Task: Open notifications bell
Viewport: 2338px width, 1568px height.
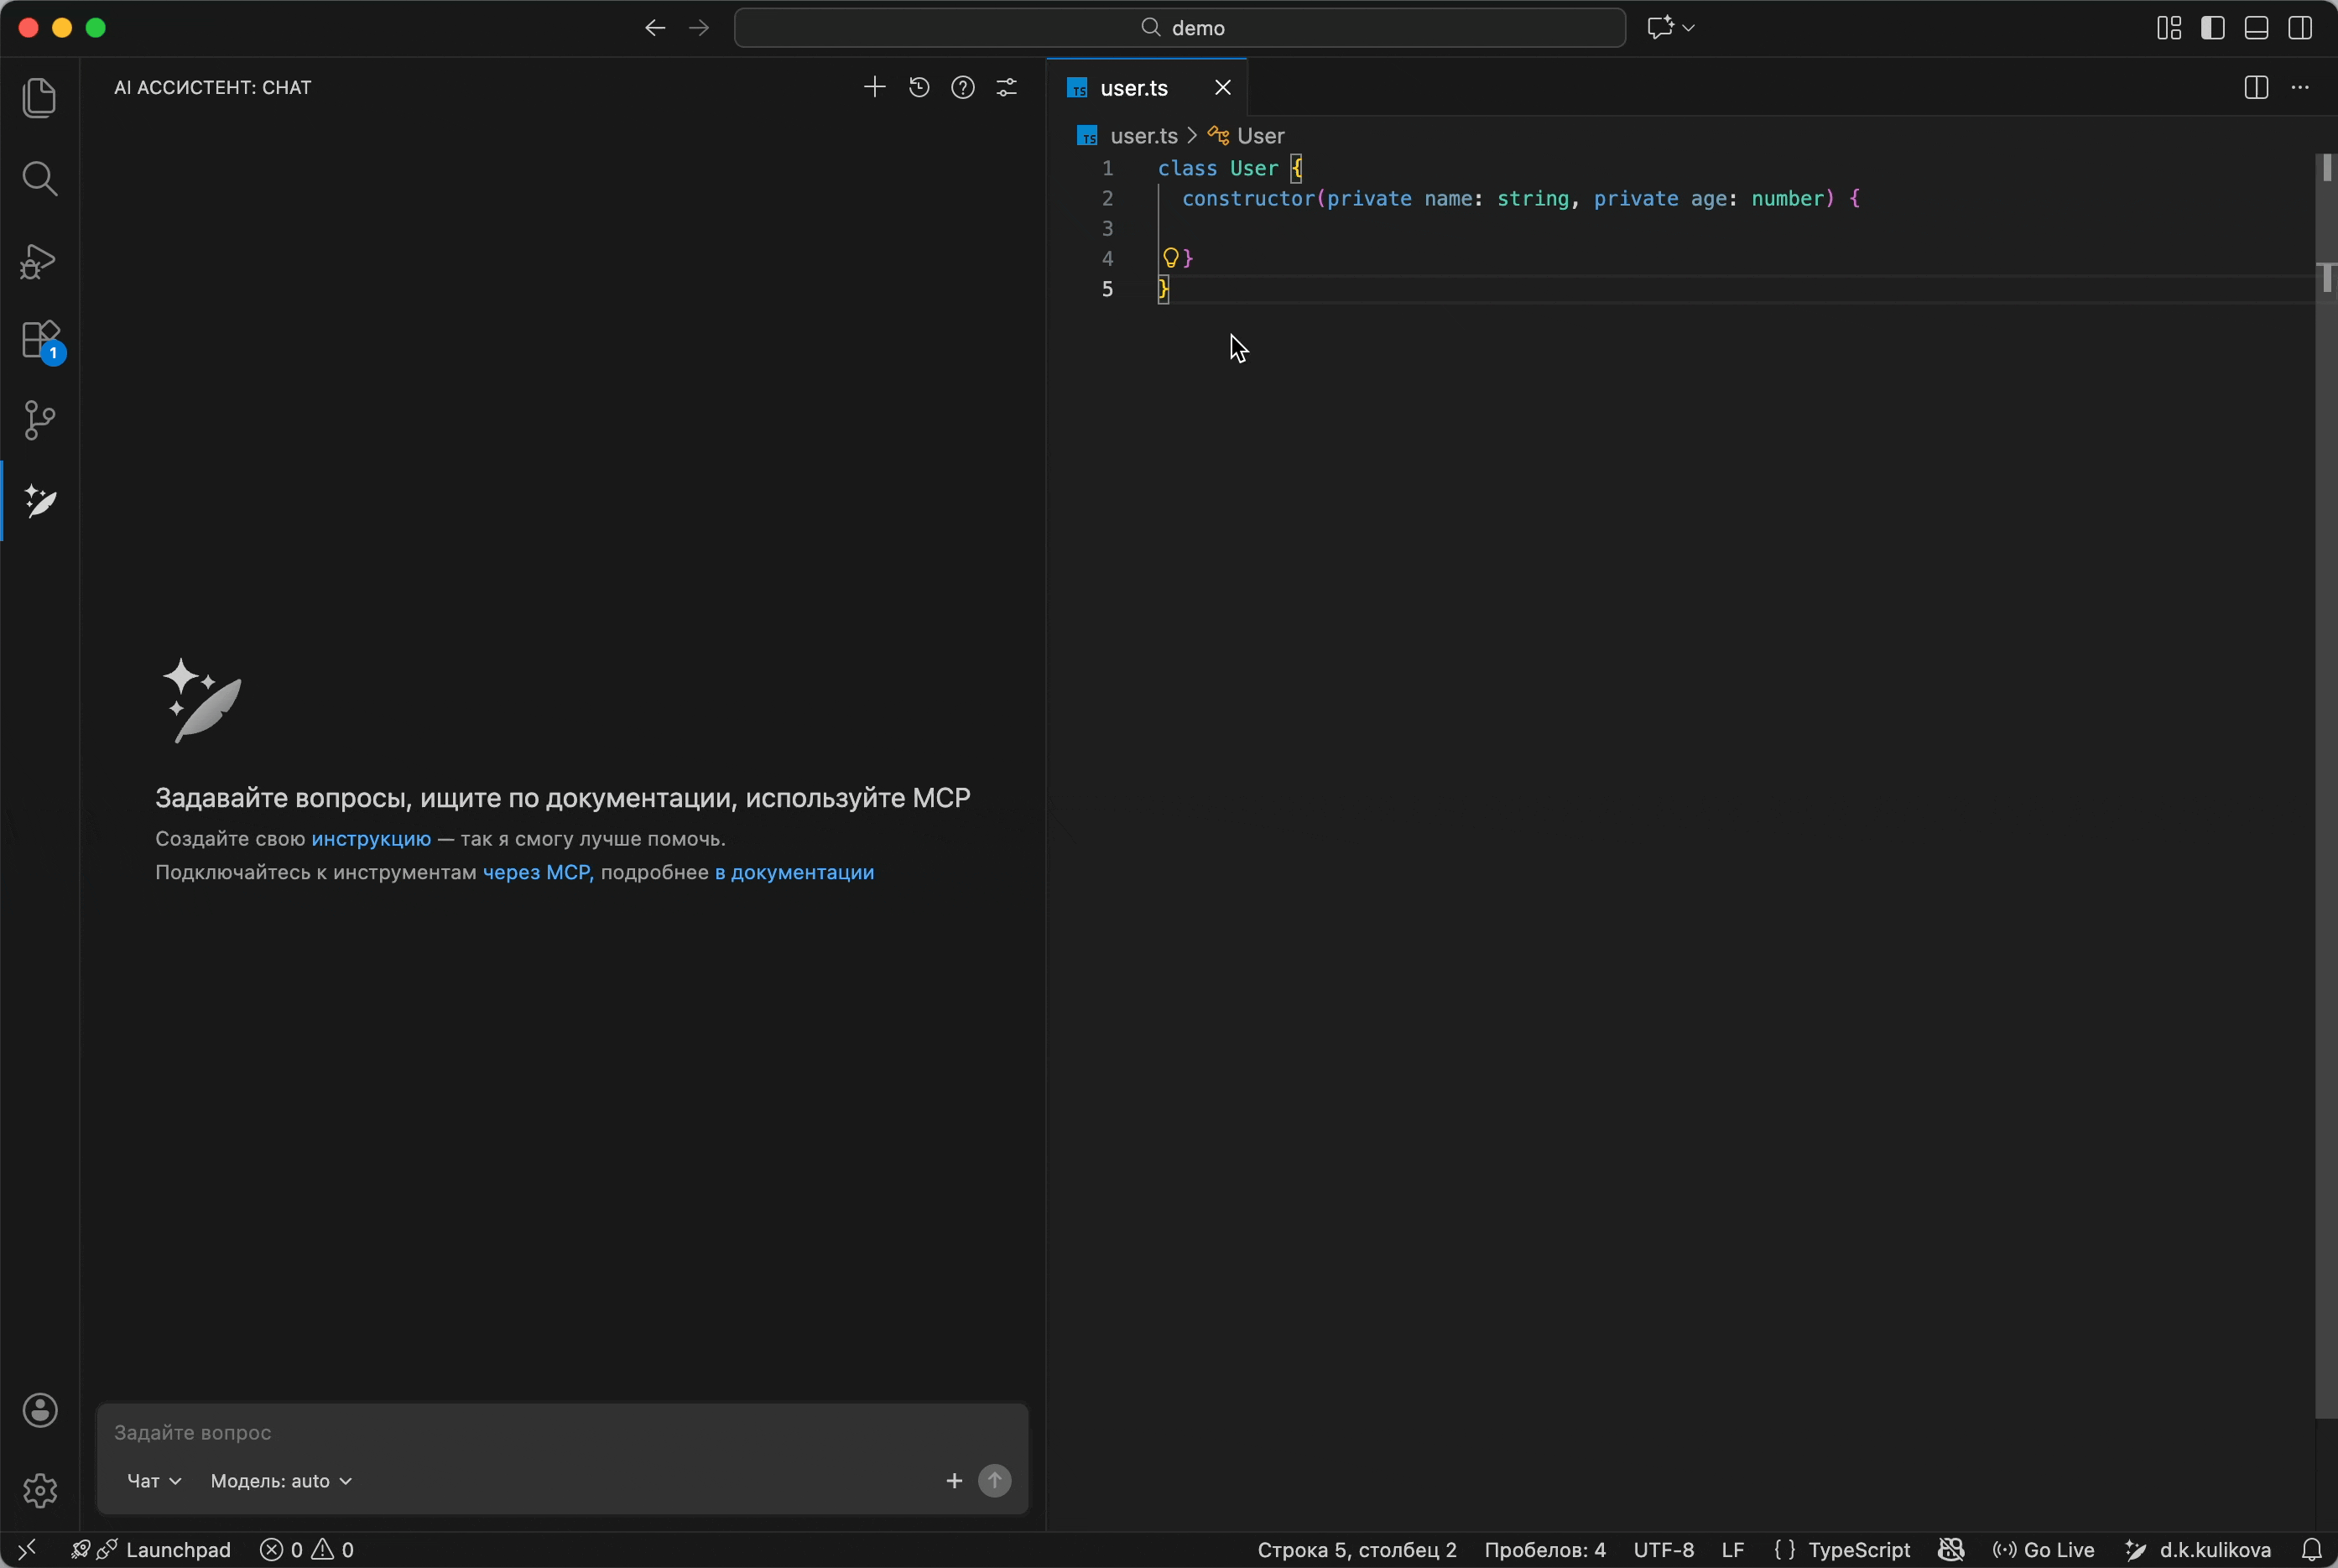Action: tap(2311, 1550)
